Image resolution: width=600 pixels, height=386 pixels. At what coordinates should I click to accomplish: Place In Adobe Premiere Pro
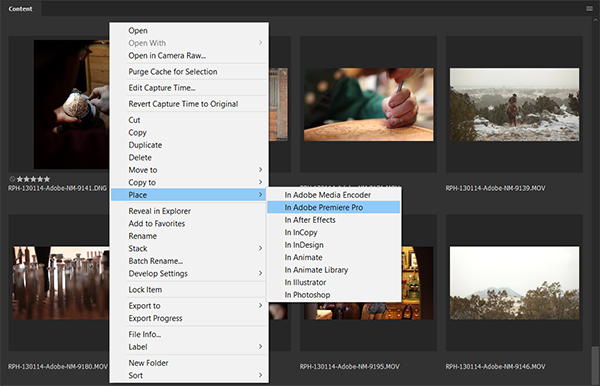pyautogui.click(x=334, y=207)
